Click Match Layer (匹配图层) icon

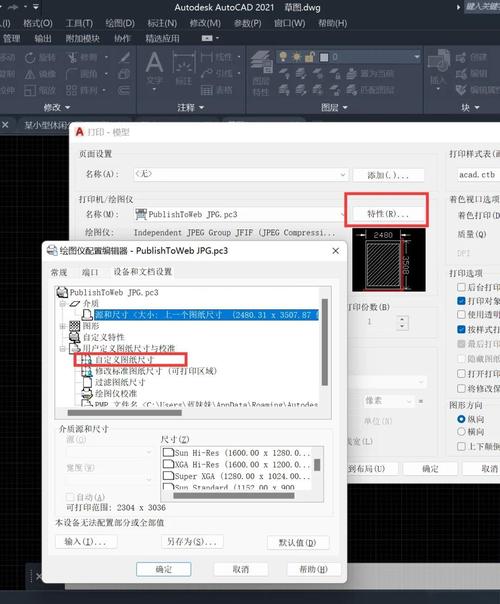coord(351,90)
